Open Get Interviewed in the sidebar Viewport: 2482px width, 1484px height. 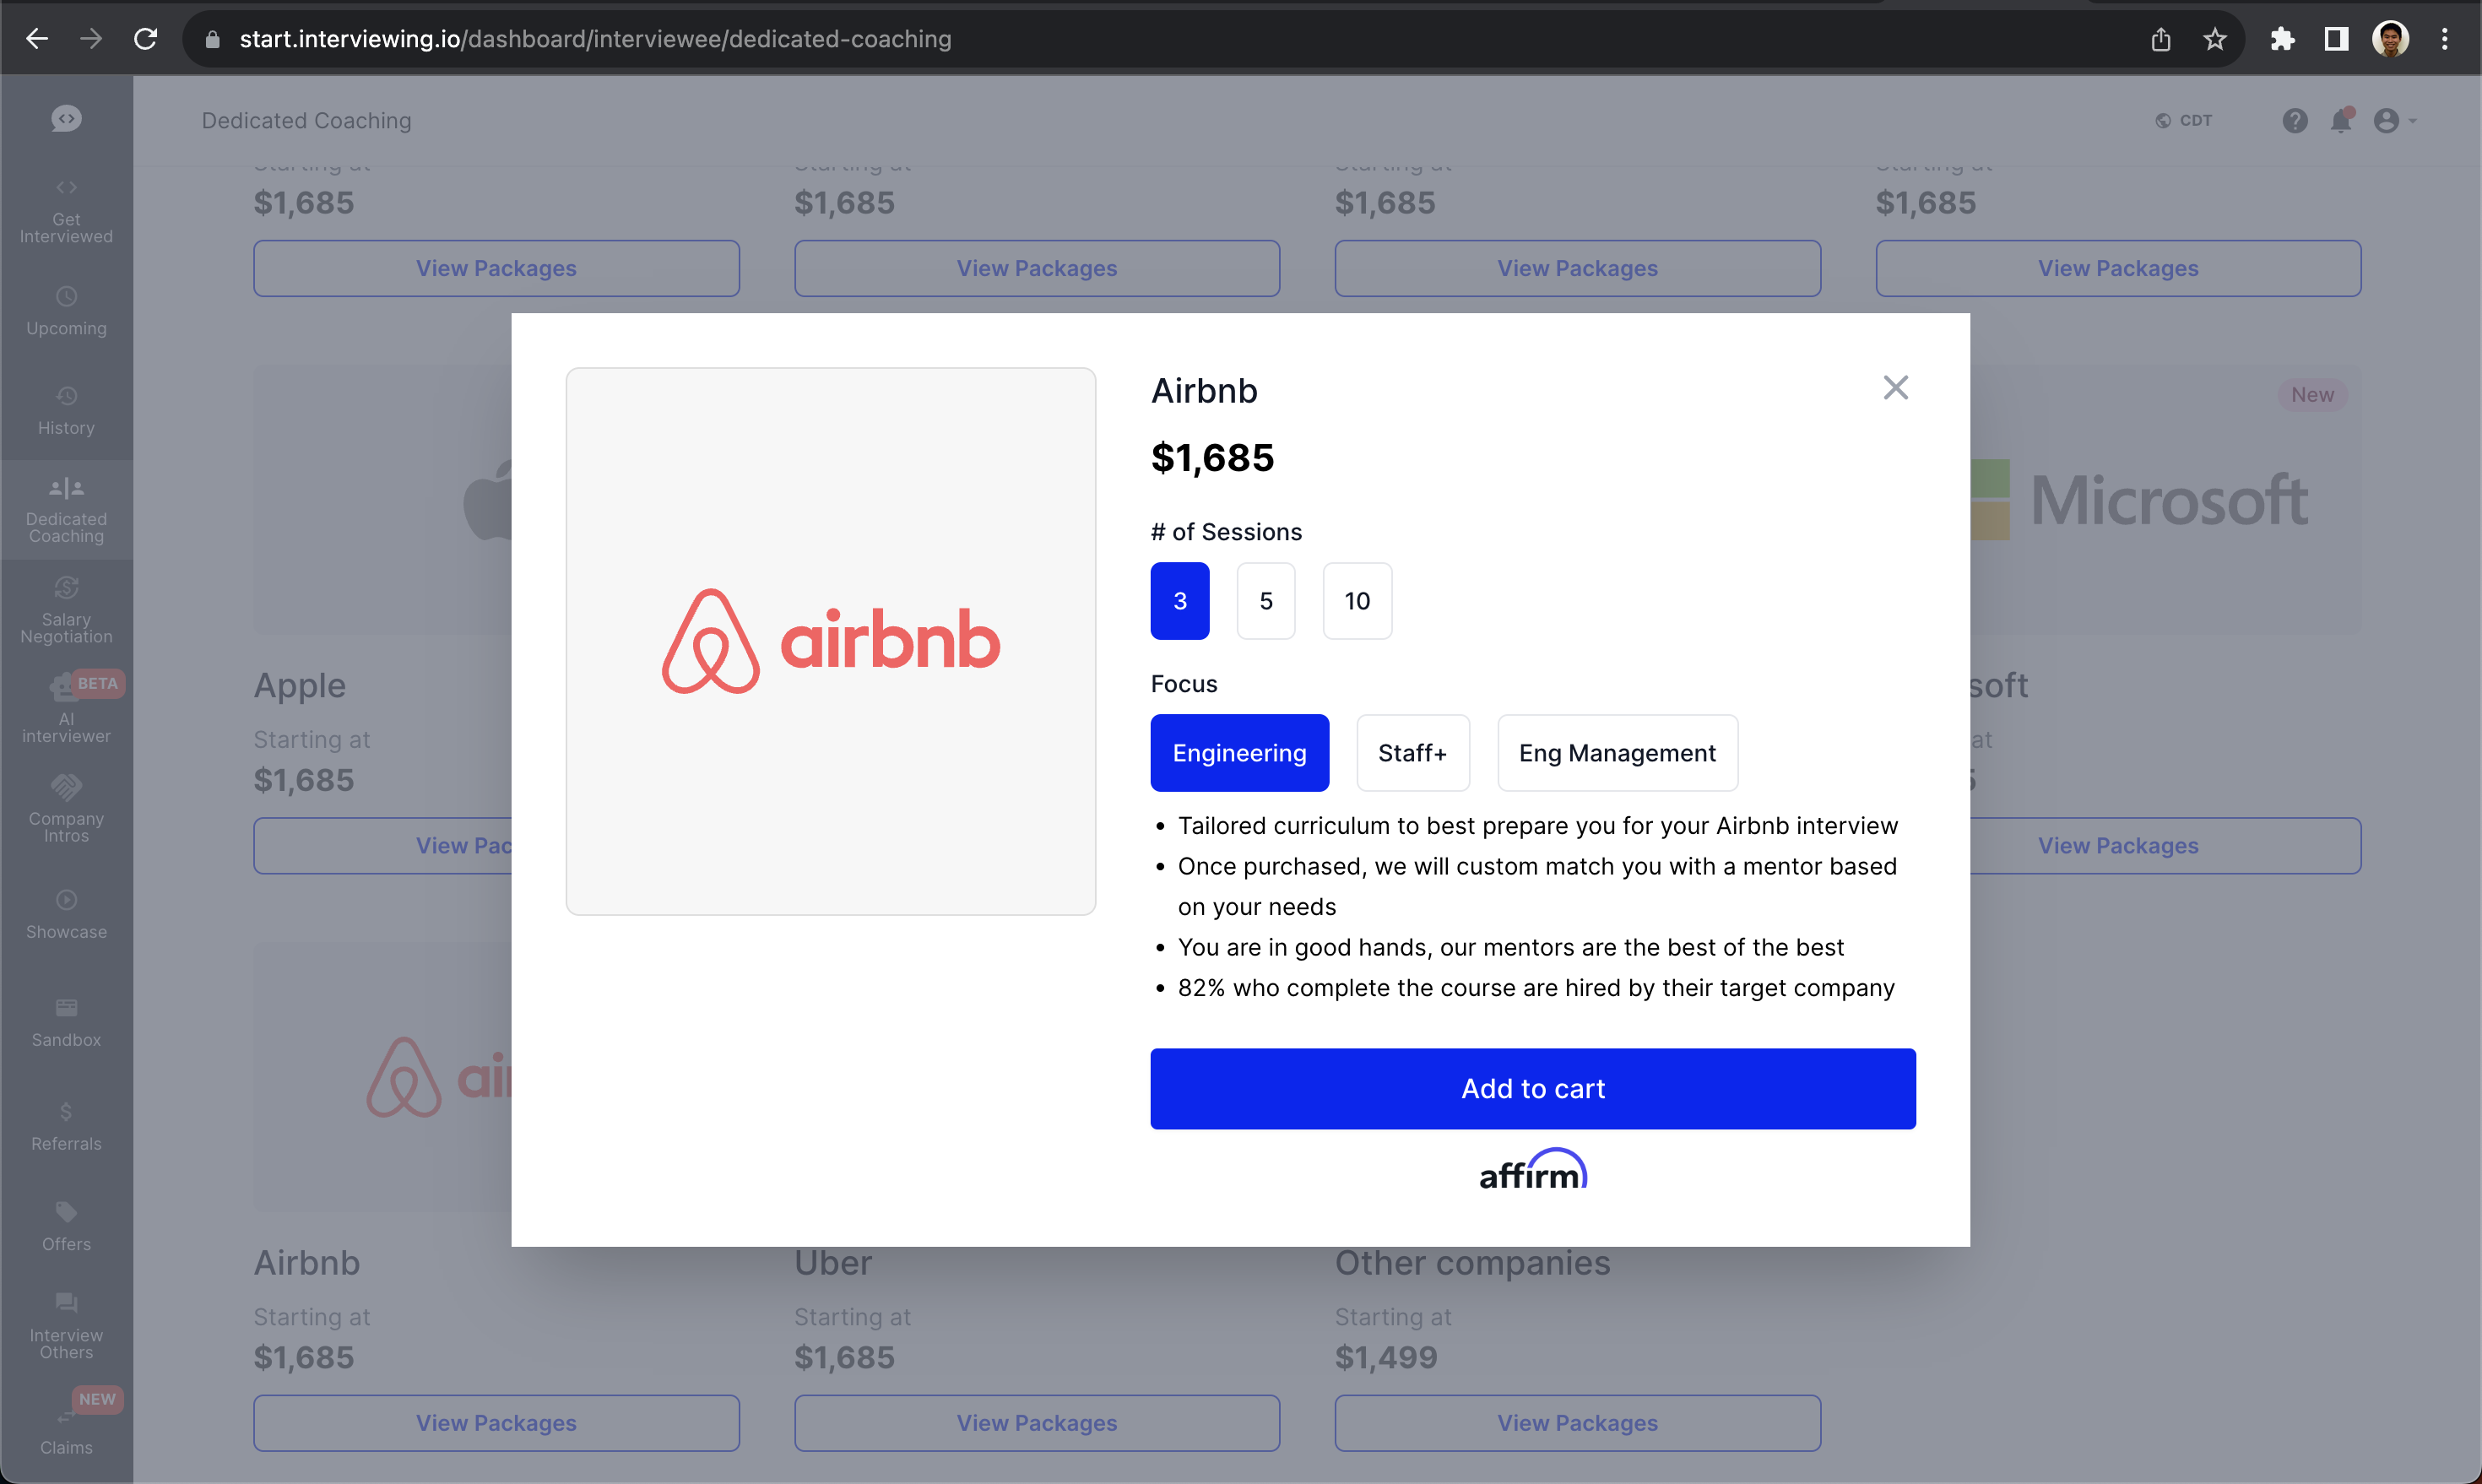click(x=66, y=211)
